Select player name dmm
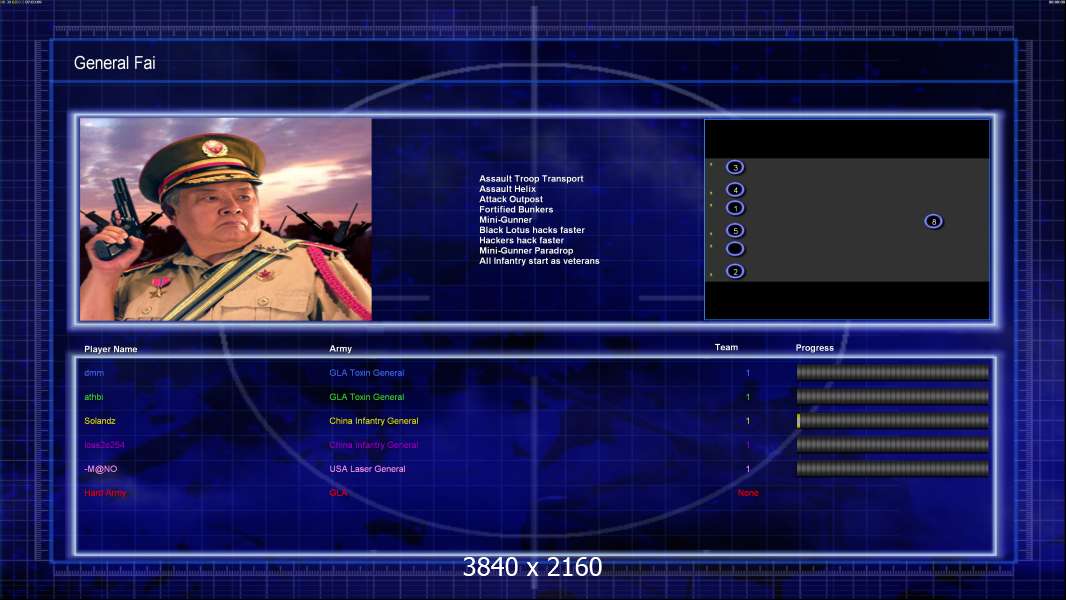 point(94,373)
